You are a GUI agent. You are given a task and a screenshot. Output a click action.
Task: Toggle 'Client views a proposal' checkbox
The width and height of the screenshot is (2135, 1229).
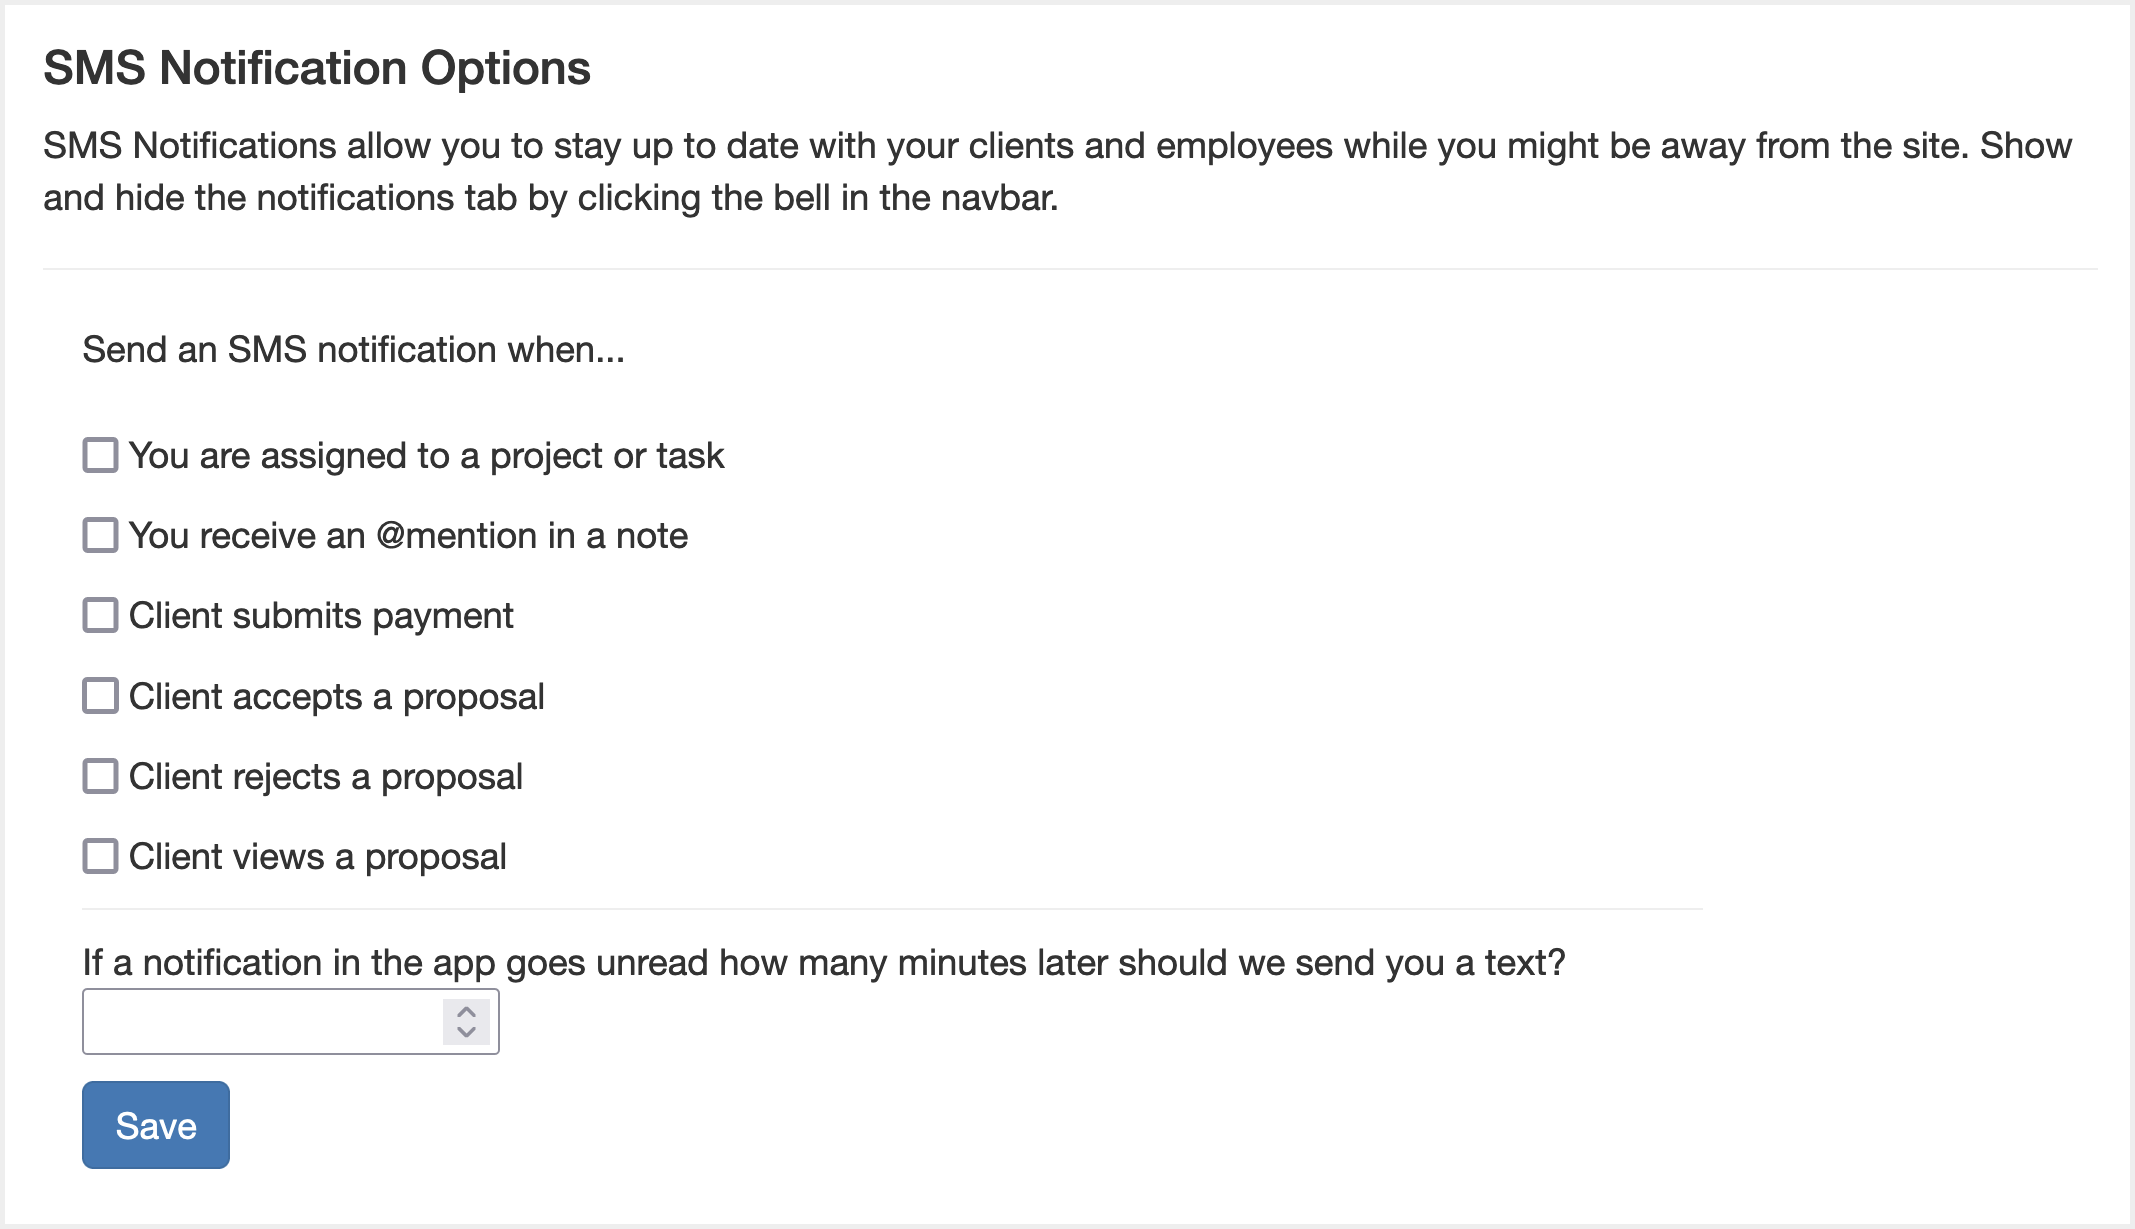click(x=98, y=856)
